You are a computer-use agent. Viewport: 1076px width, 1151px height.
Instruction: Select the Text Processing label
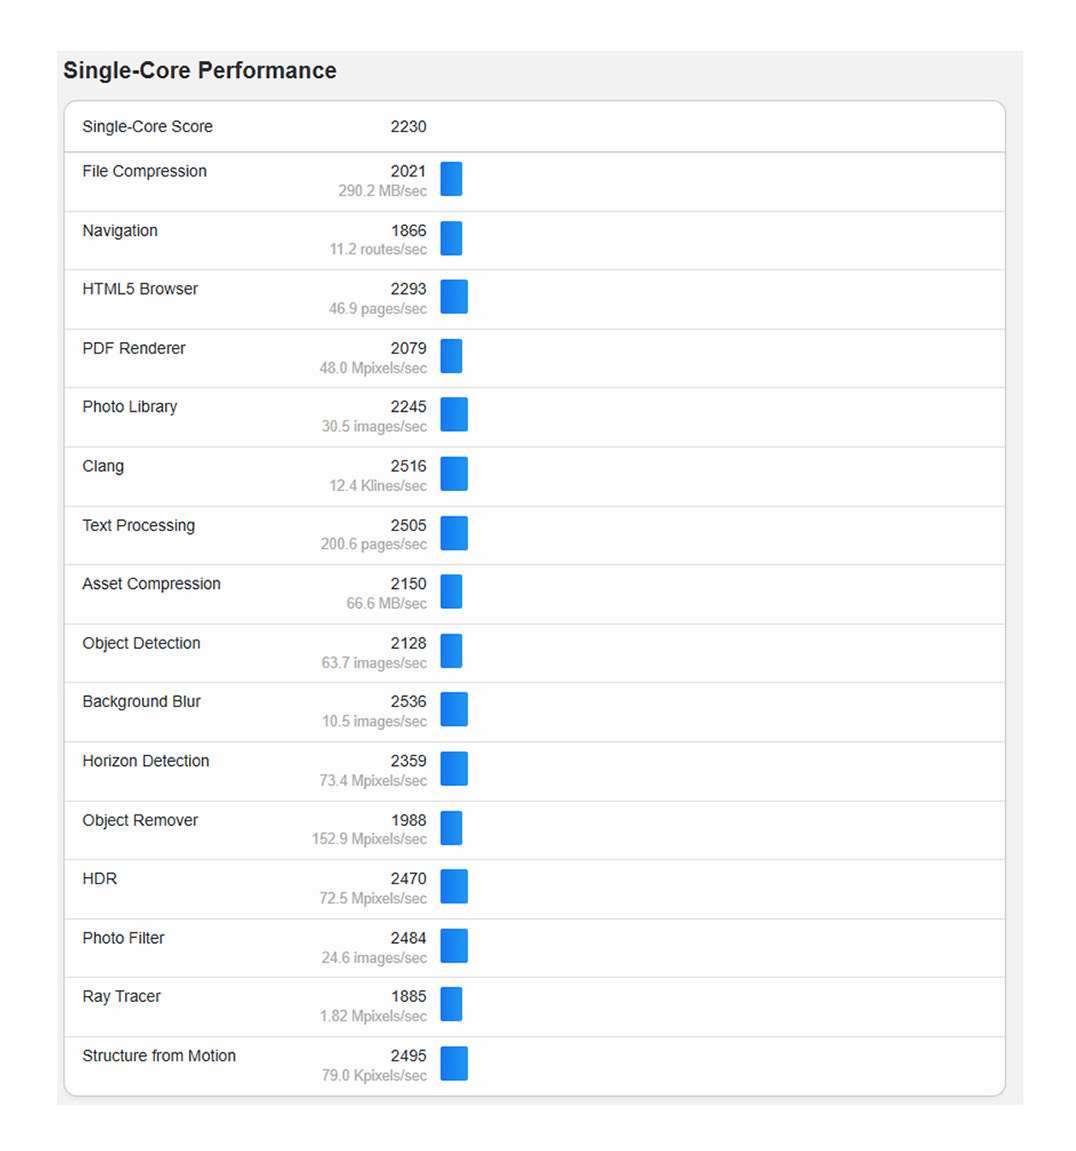coord(138,525)
